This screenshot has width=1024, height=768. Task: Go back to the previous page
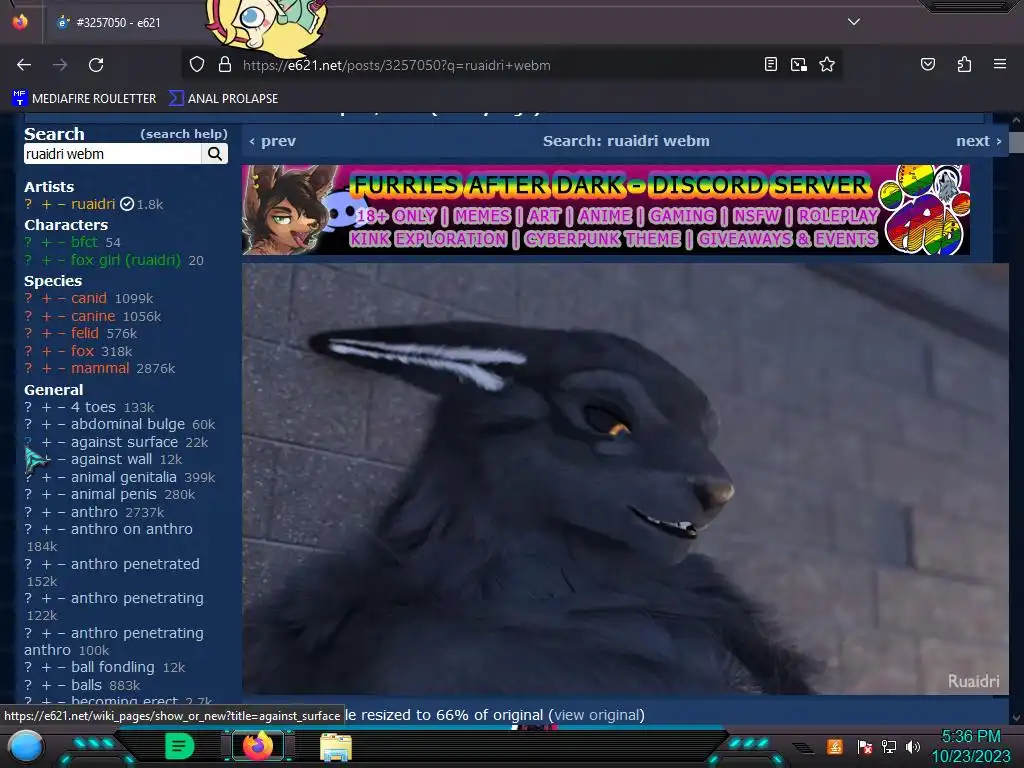[x=24, y=65]
